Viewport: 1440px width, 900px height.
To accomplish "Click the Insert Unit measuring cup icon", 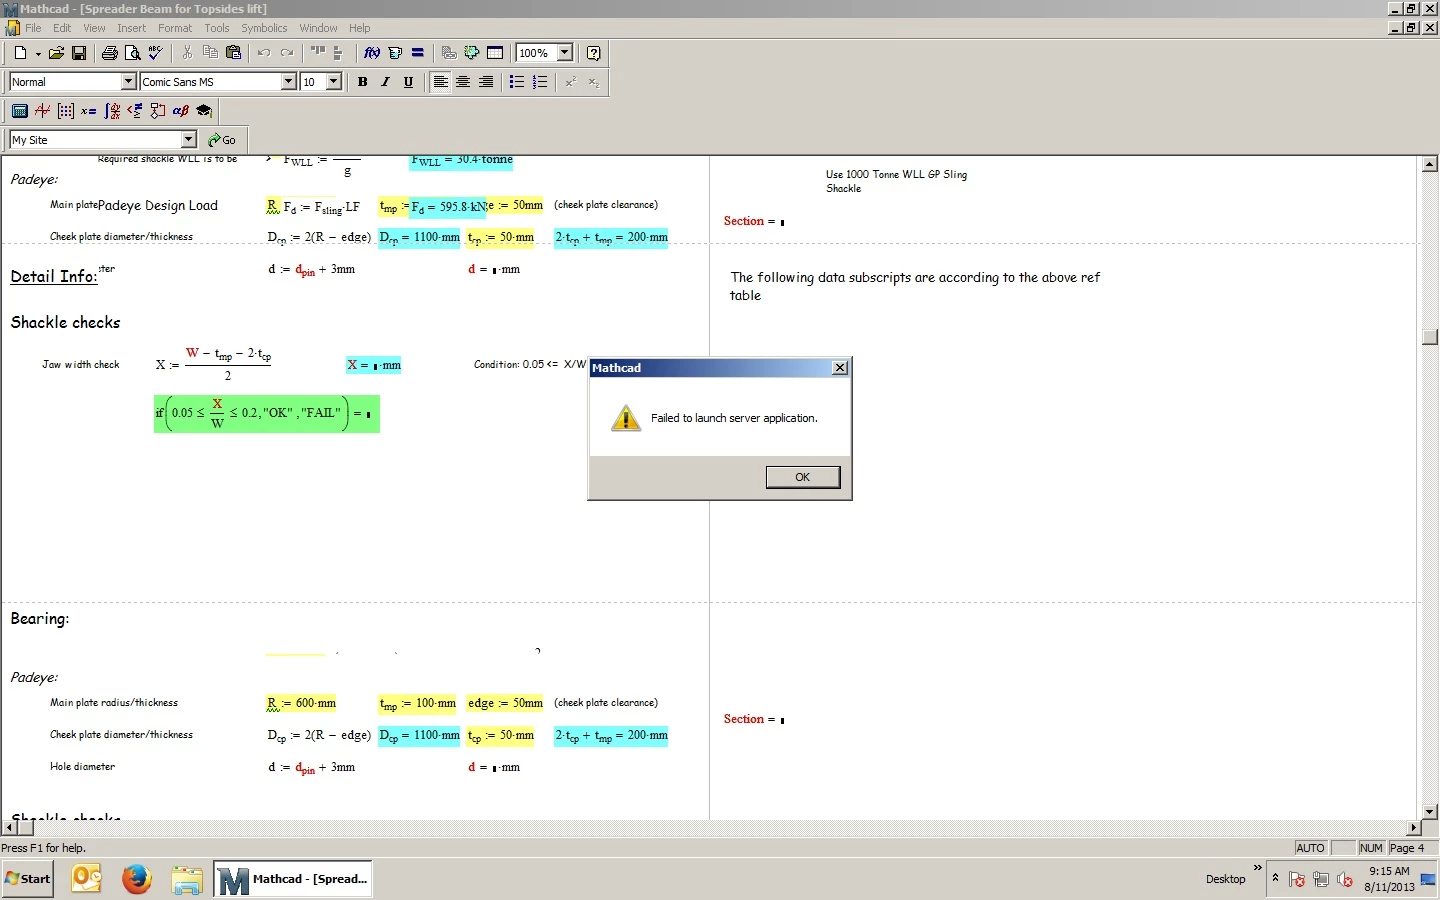I will tap(395, 53).
